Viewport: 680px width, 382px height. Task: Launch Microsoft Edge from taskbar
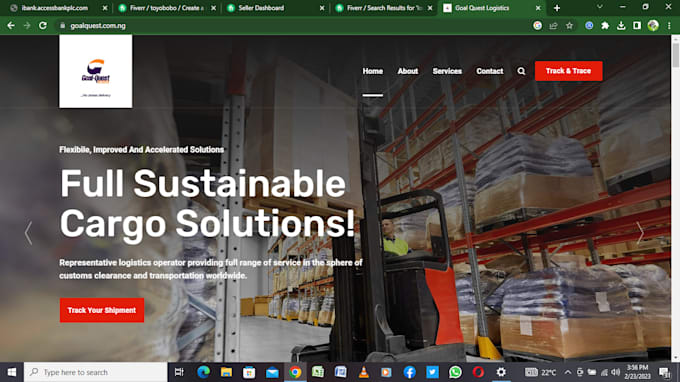203,372
